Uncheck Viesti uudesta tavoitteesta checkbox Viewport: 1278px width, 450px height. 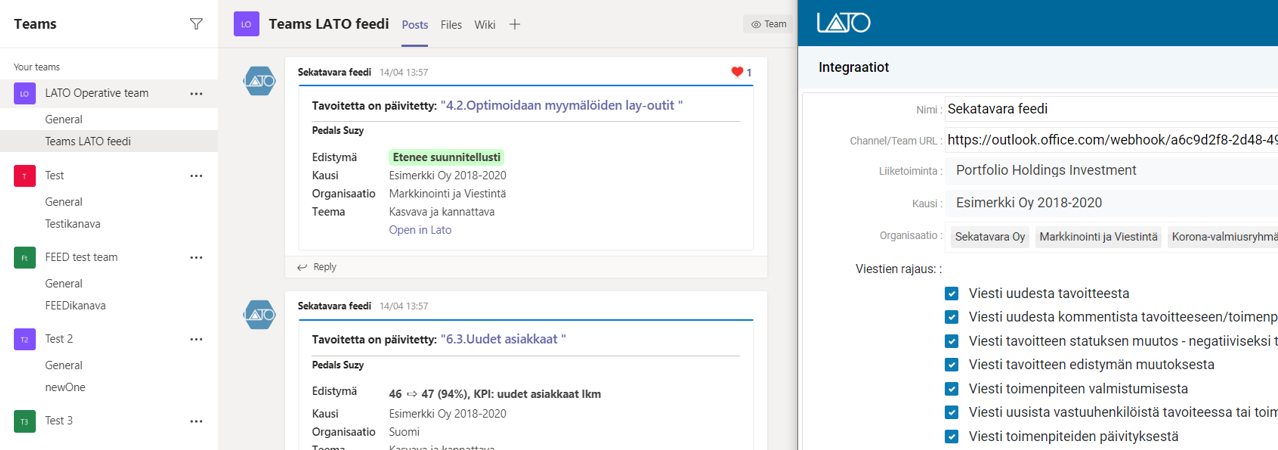951,293
